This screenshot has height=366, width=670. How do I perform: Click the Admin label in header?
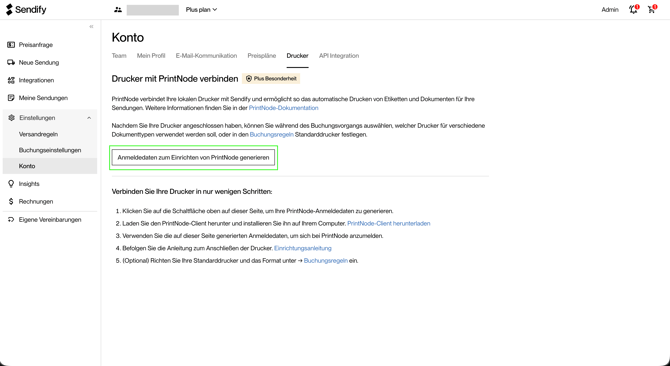tap(610, 9)
